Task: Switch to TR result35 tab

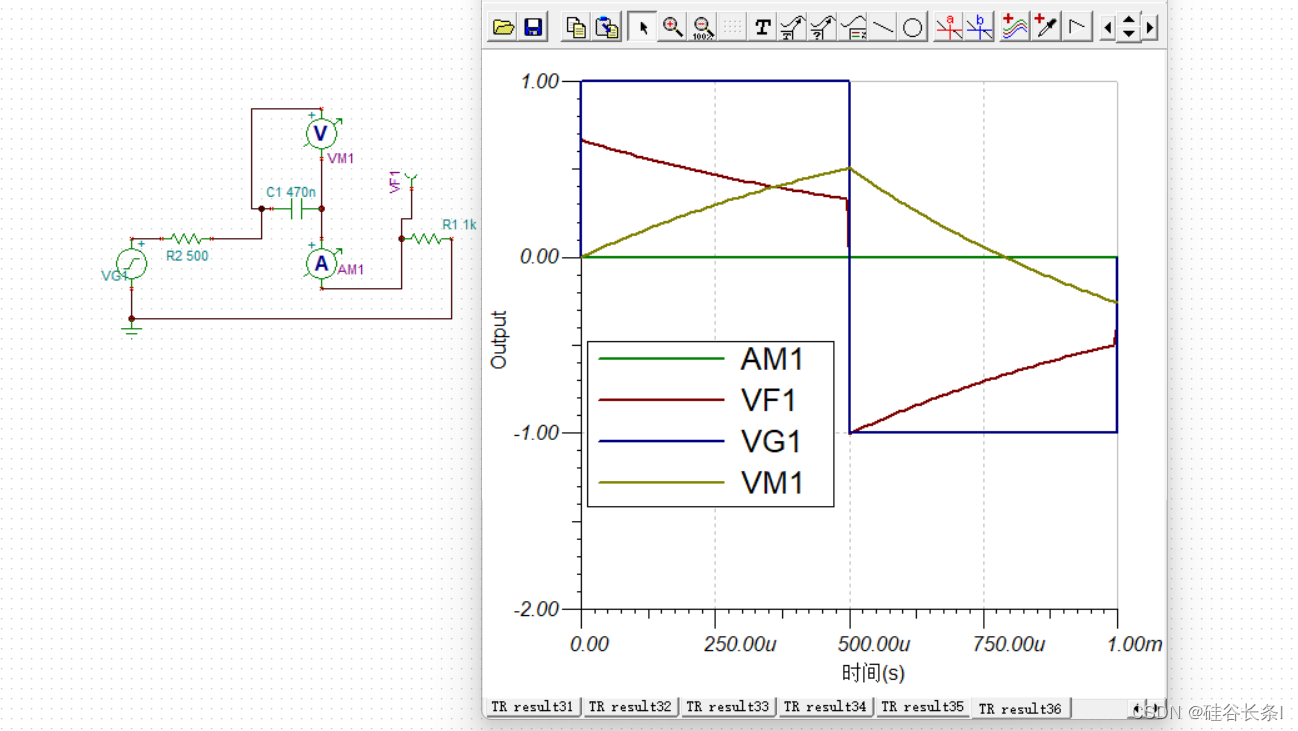Action: [923, 707]
